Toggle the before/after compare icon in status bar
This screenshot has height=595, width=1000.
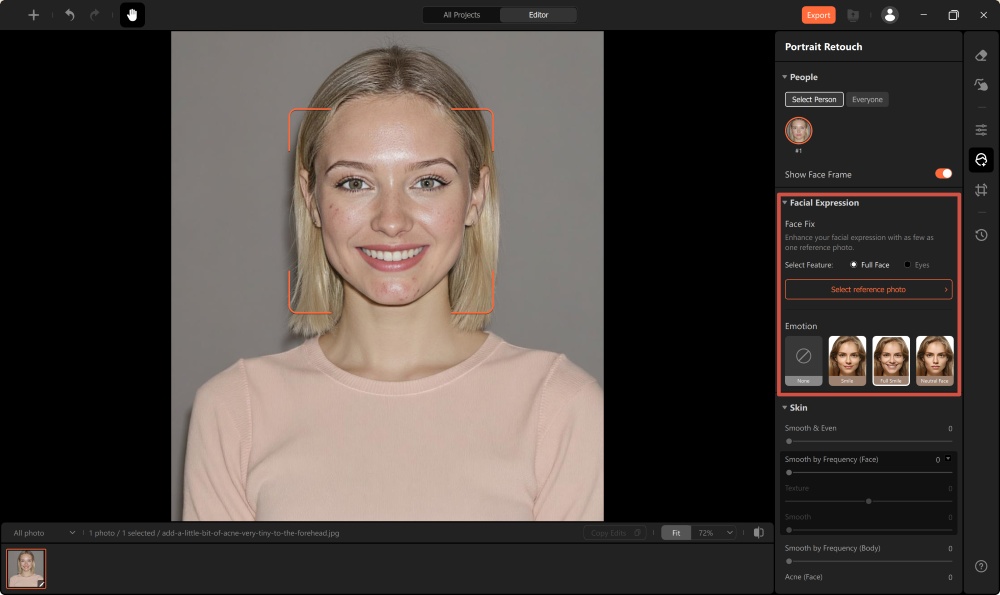(761, 532)
